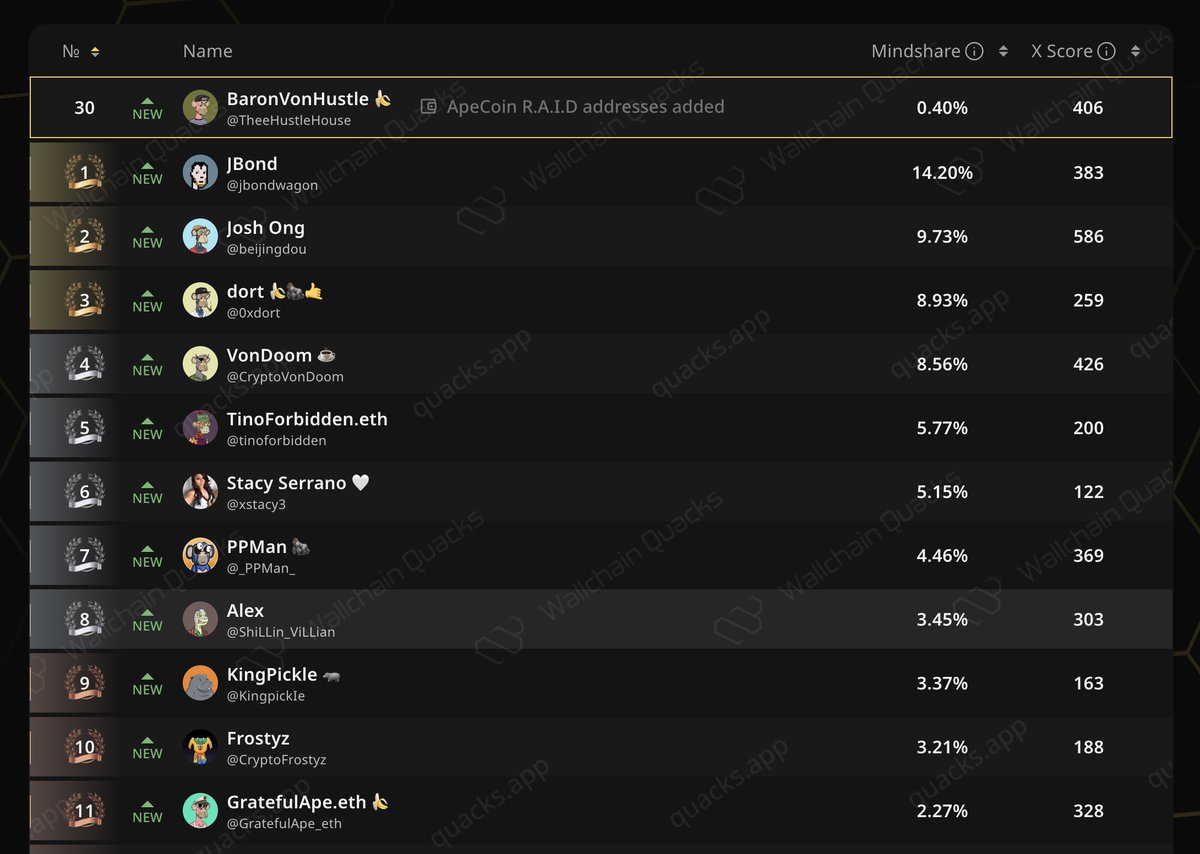This screenshot has width=1200, height=854.
Task: Select the TinoForbidden.eth row name
Action: [x=307, y=419]
